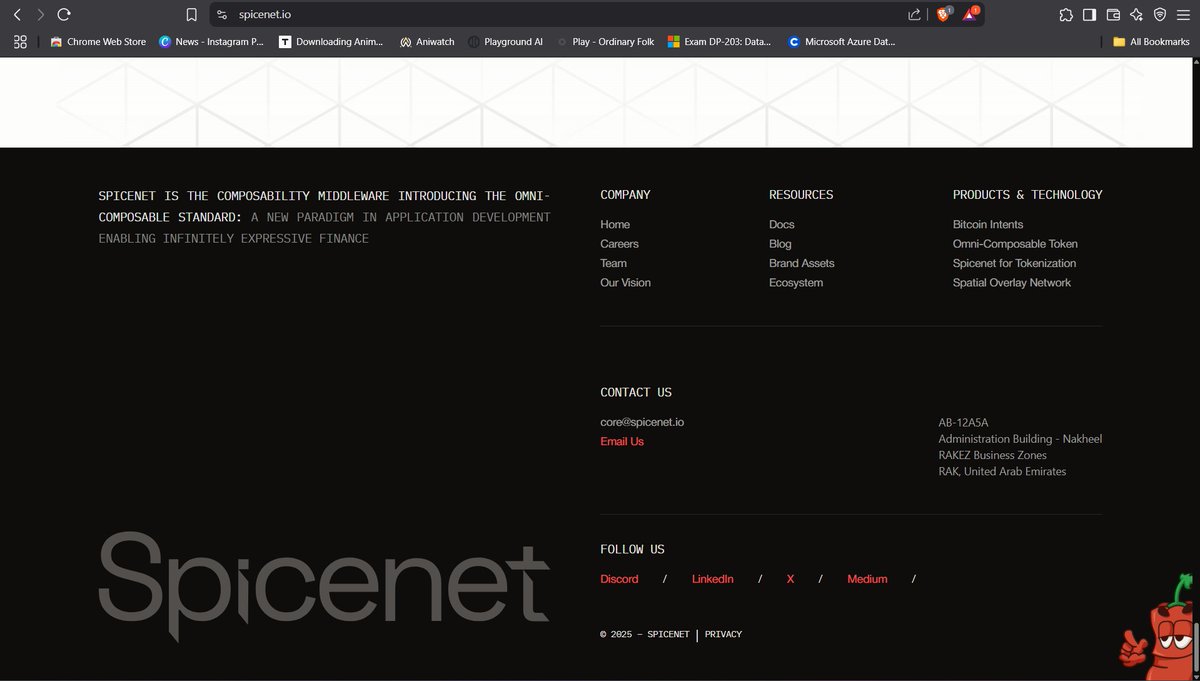Open the All Bookmarks folder
The height and width of the screenshot is (681, 1200).
[x=1151, y=42]
